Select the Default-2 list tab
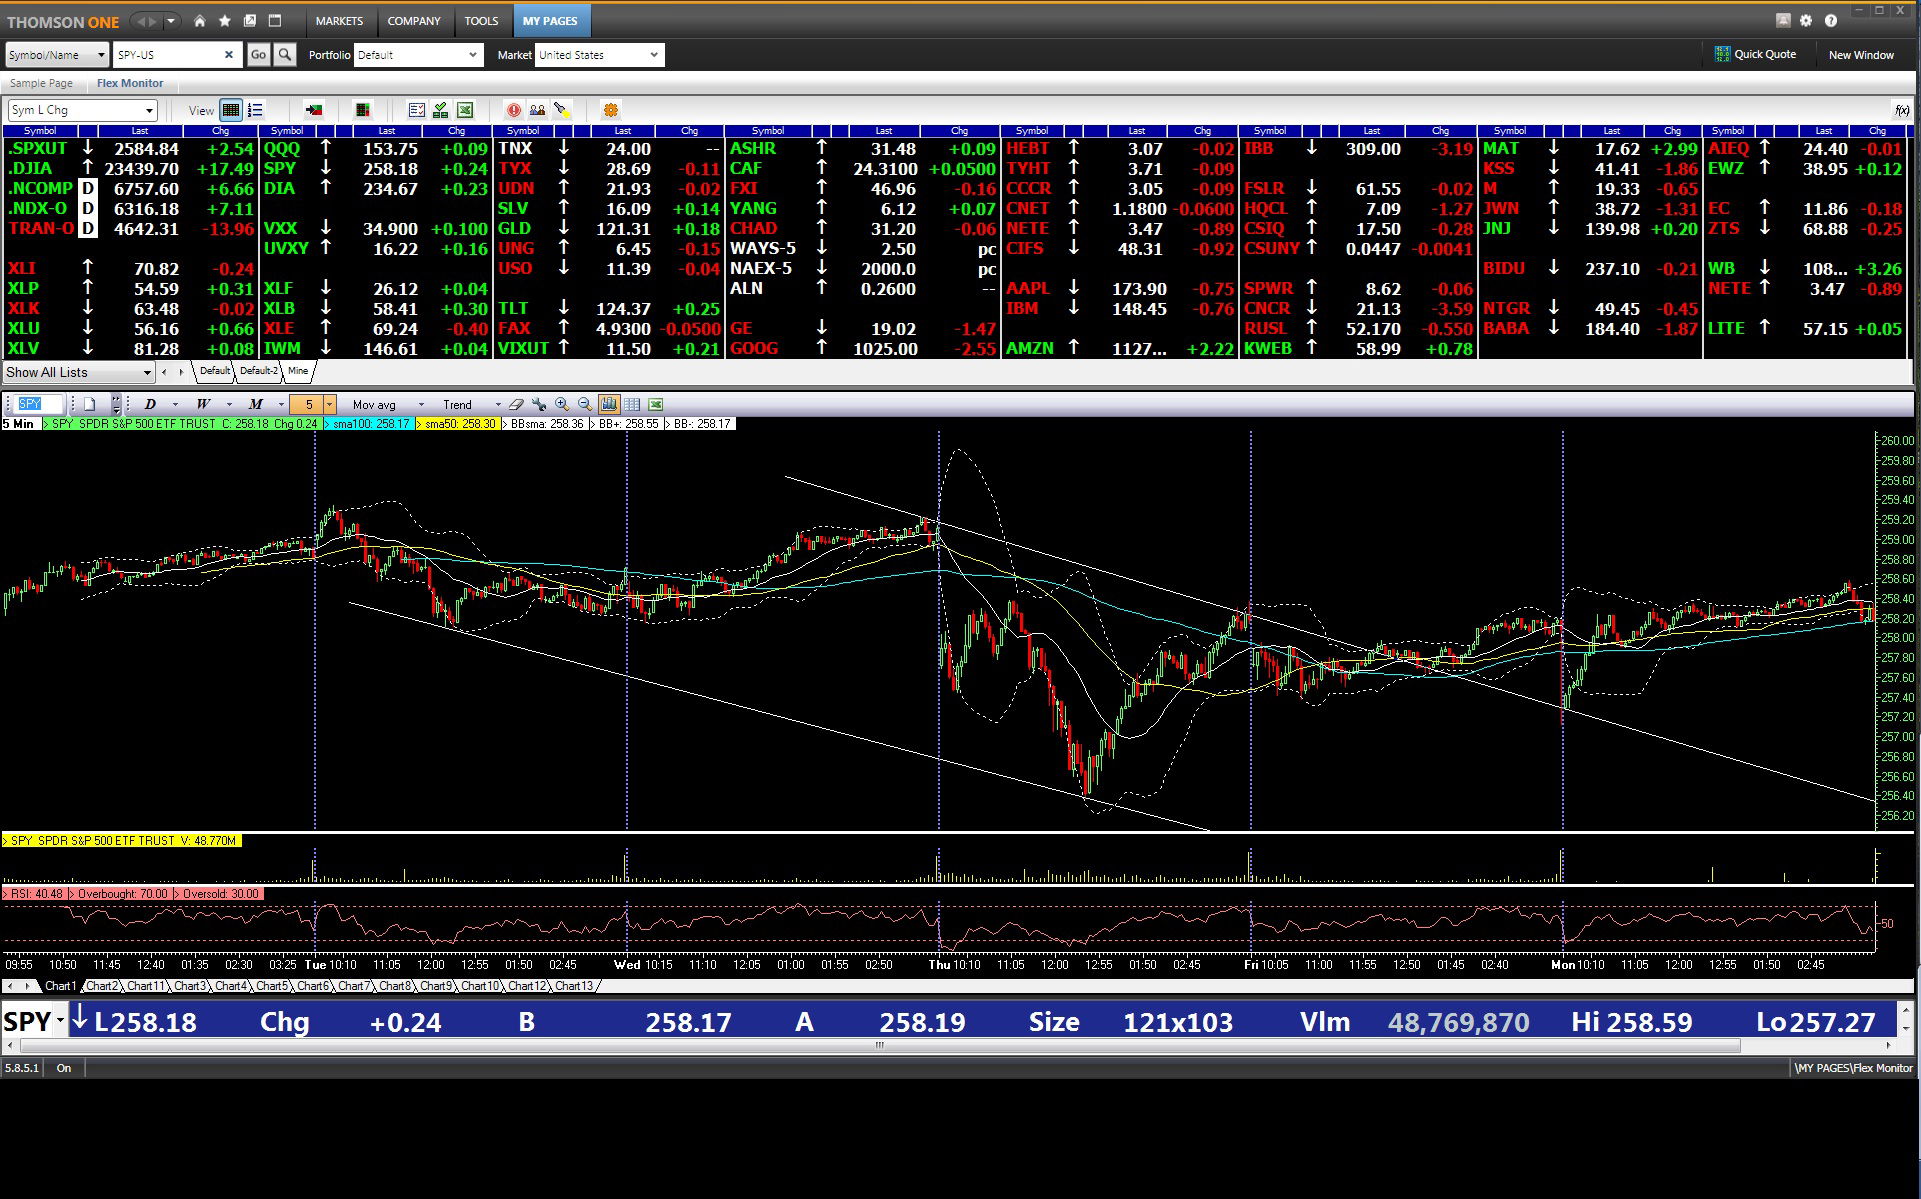Image resolution: width=1921 pixels, height=1199 pixels. tap(258, 371)
